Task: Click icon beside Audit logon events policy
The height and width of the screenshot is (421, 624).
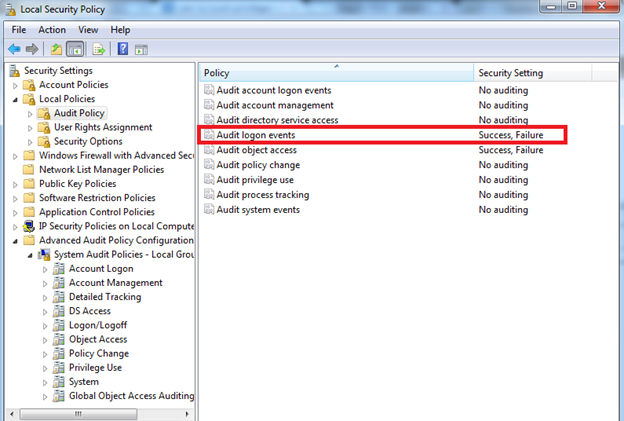Action: tap(208, 135)
